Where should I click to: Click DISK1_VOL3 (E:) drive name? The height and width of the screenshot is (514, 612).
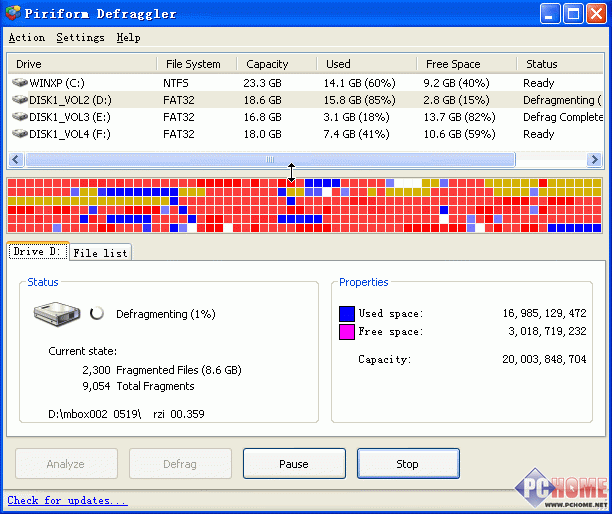click(x=70, y=117)
